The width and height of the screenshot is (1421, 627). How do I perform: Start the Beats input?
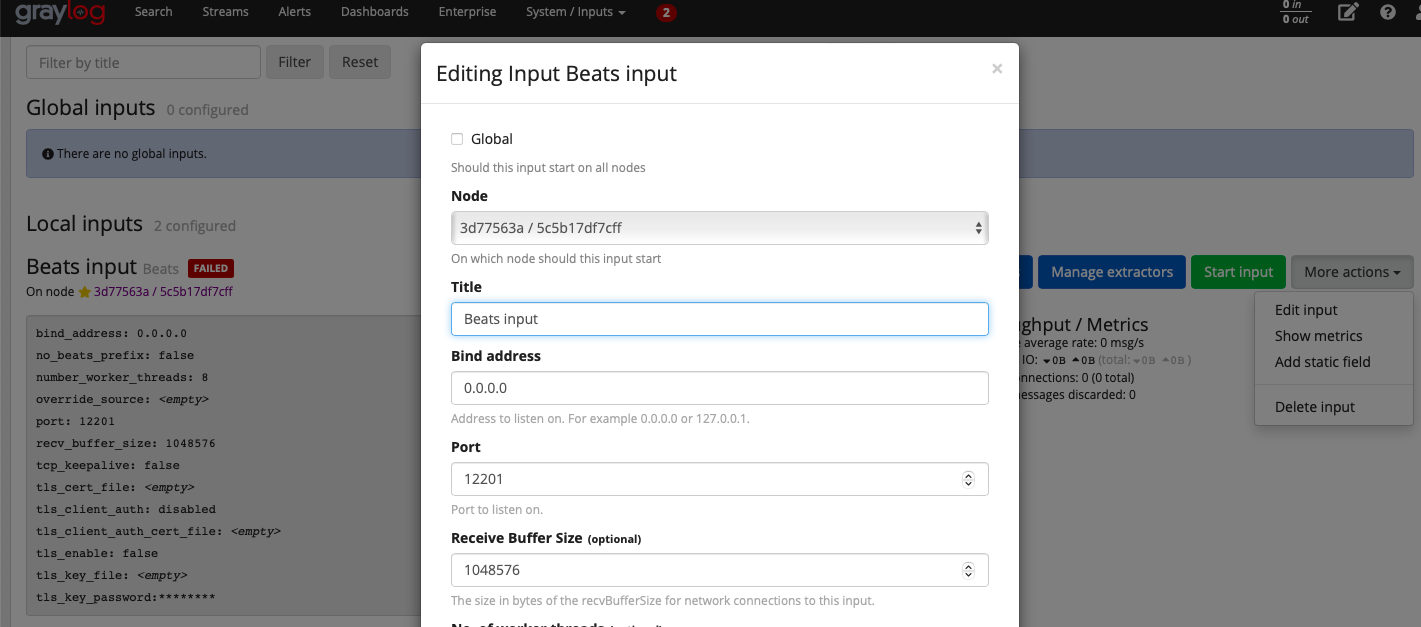[x=1238, y=271]
